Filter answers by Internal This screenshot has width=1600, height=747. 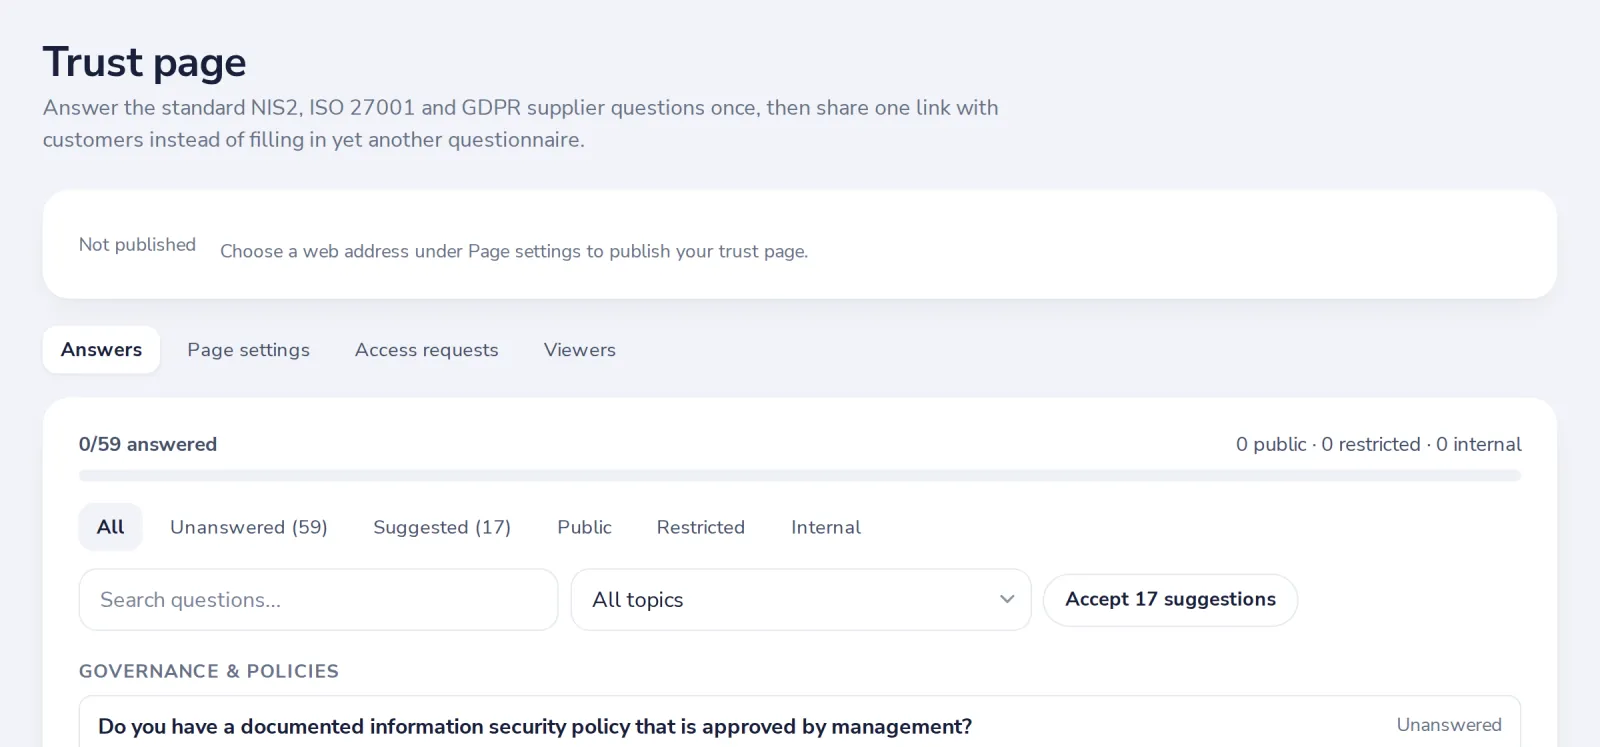pyautogui.click(x=825, y=527)
